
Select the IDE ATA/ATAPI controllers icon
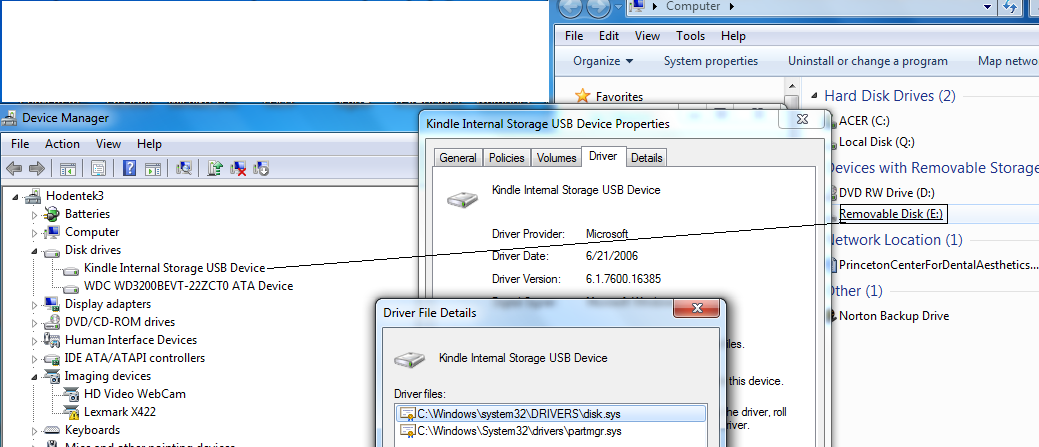[52, 358]
